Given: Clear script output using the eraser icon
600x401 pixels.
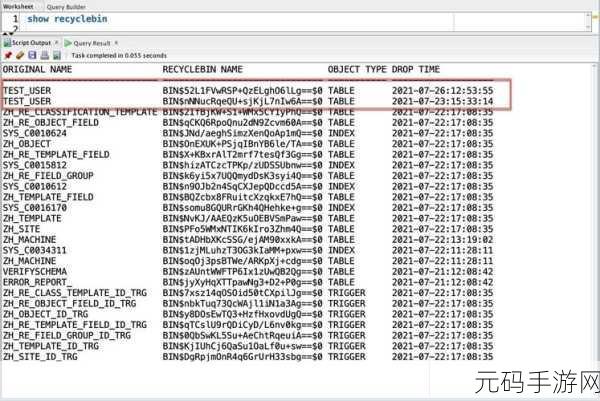Looking at the screenshot, I should tap(20, 55).
